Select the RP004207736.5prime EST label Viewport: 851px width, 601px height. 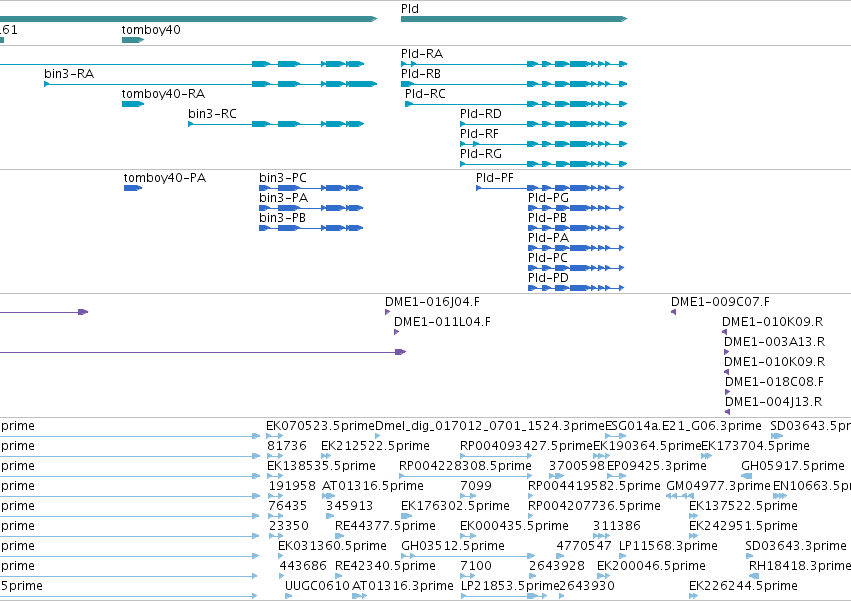tap(594, 506)
